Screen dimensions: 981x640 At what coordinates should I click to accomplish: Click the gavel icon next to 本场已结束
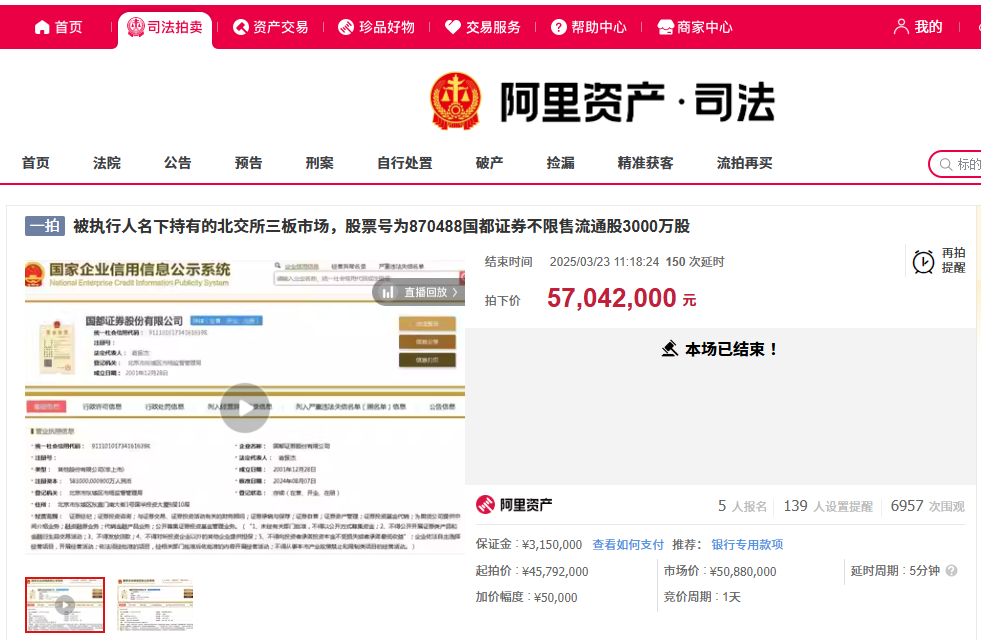point(670,348)
